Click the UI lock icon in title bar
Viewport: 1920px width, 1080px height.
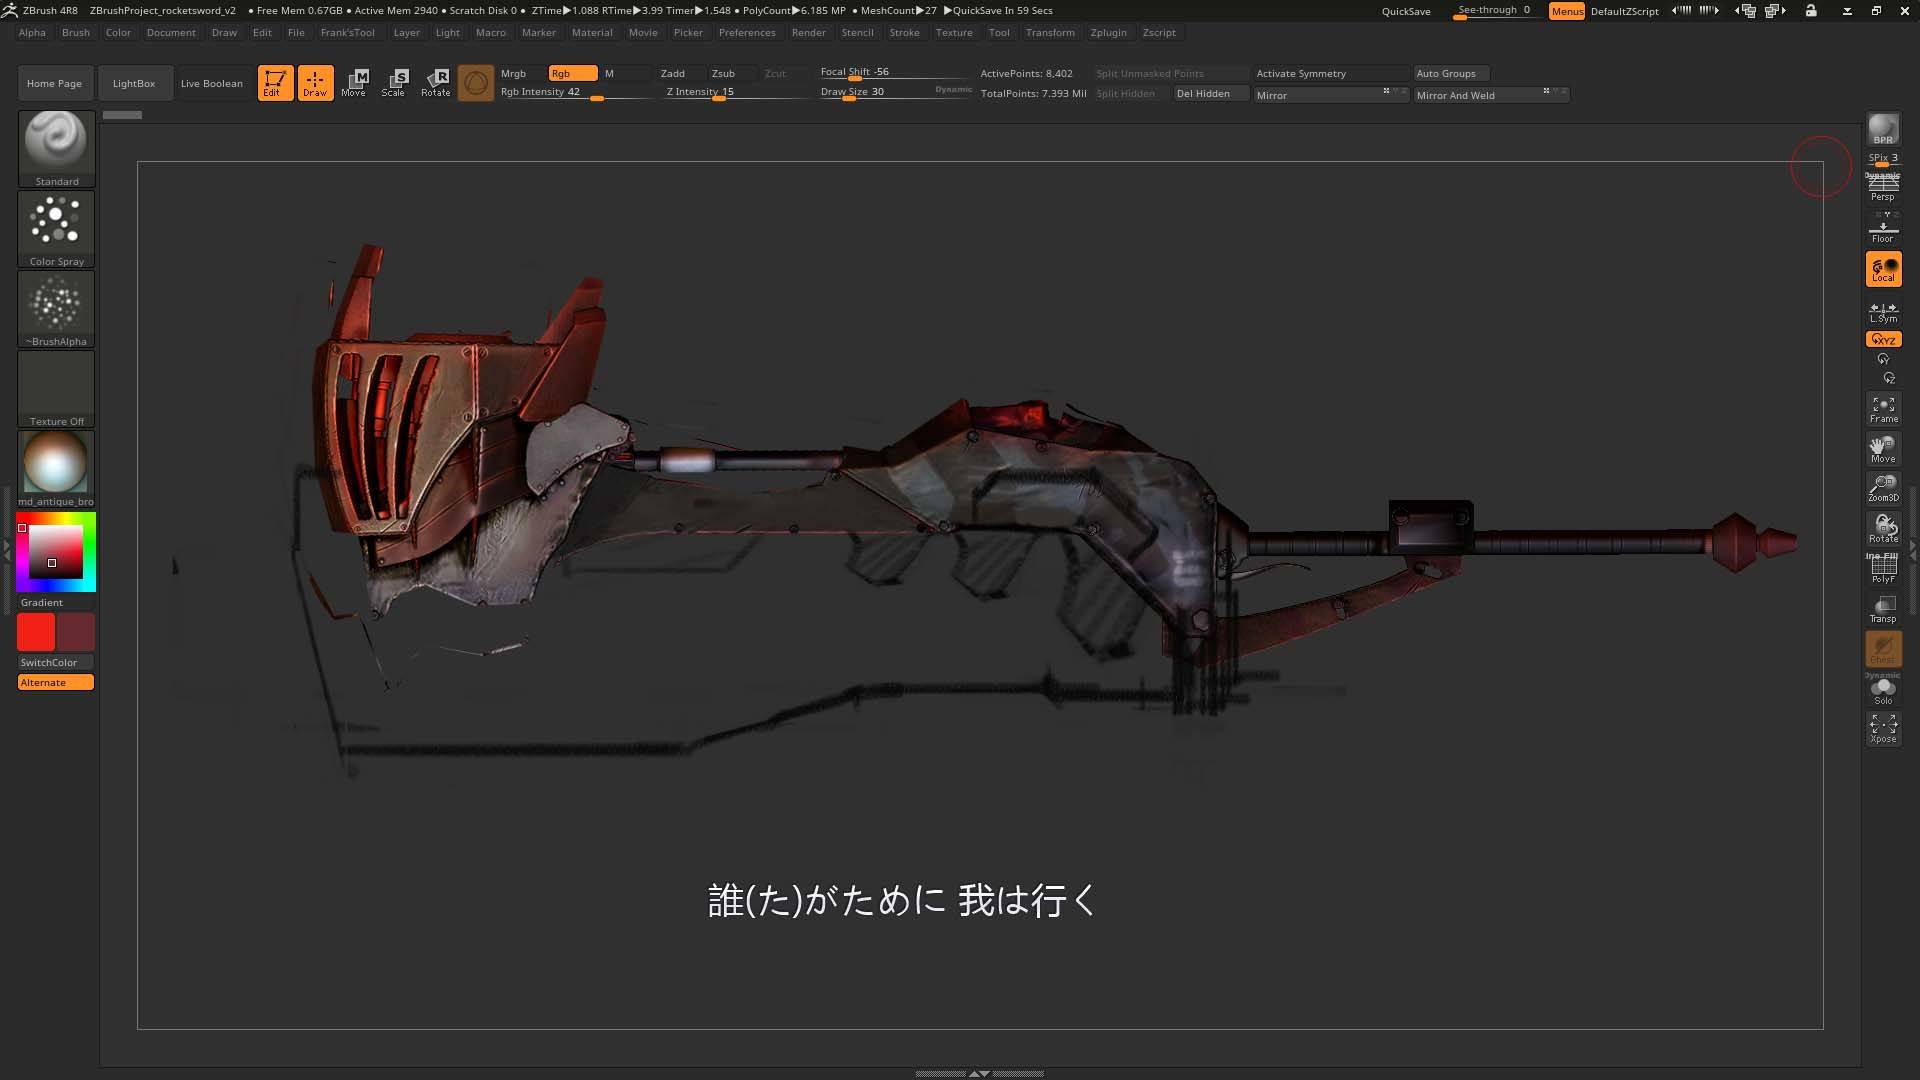point(1811,10)
